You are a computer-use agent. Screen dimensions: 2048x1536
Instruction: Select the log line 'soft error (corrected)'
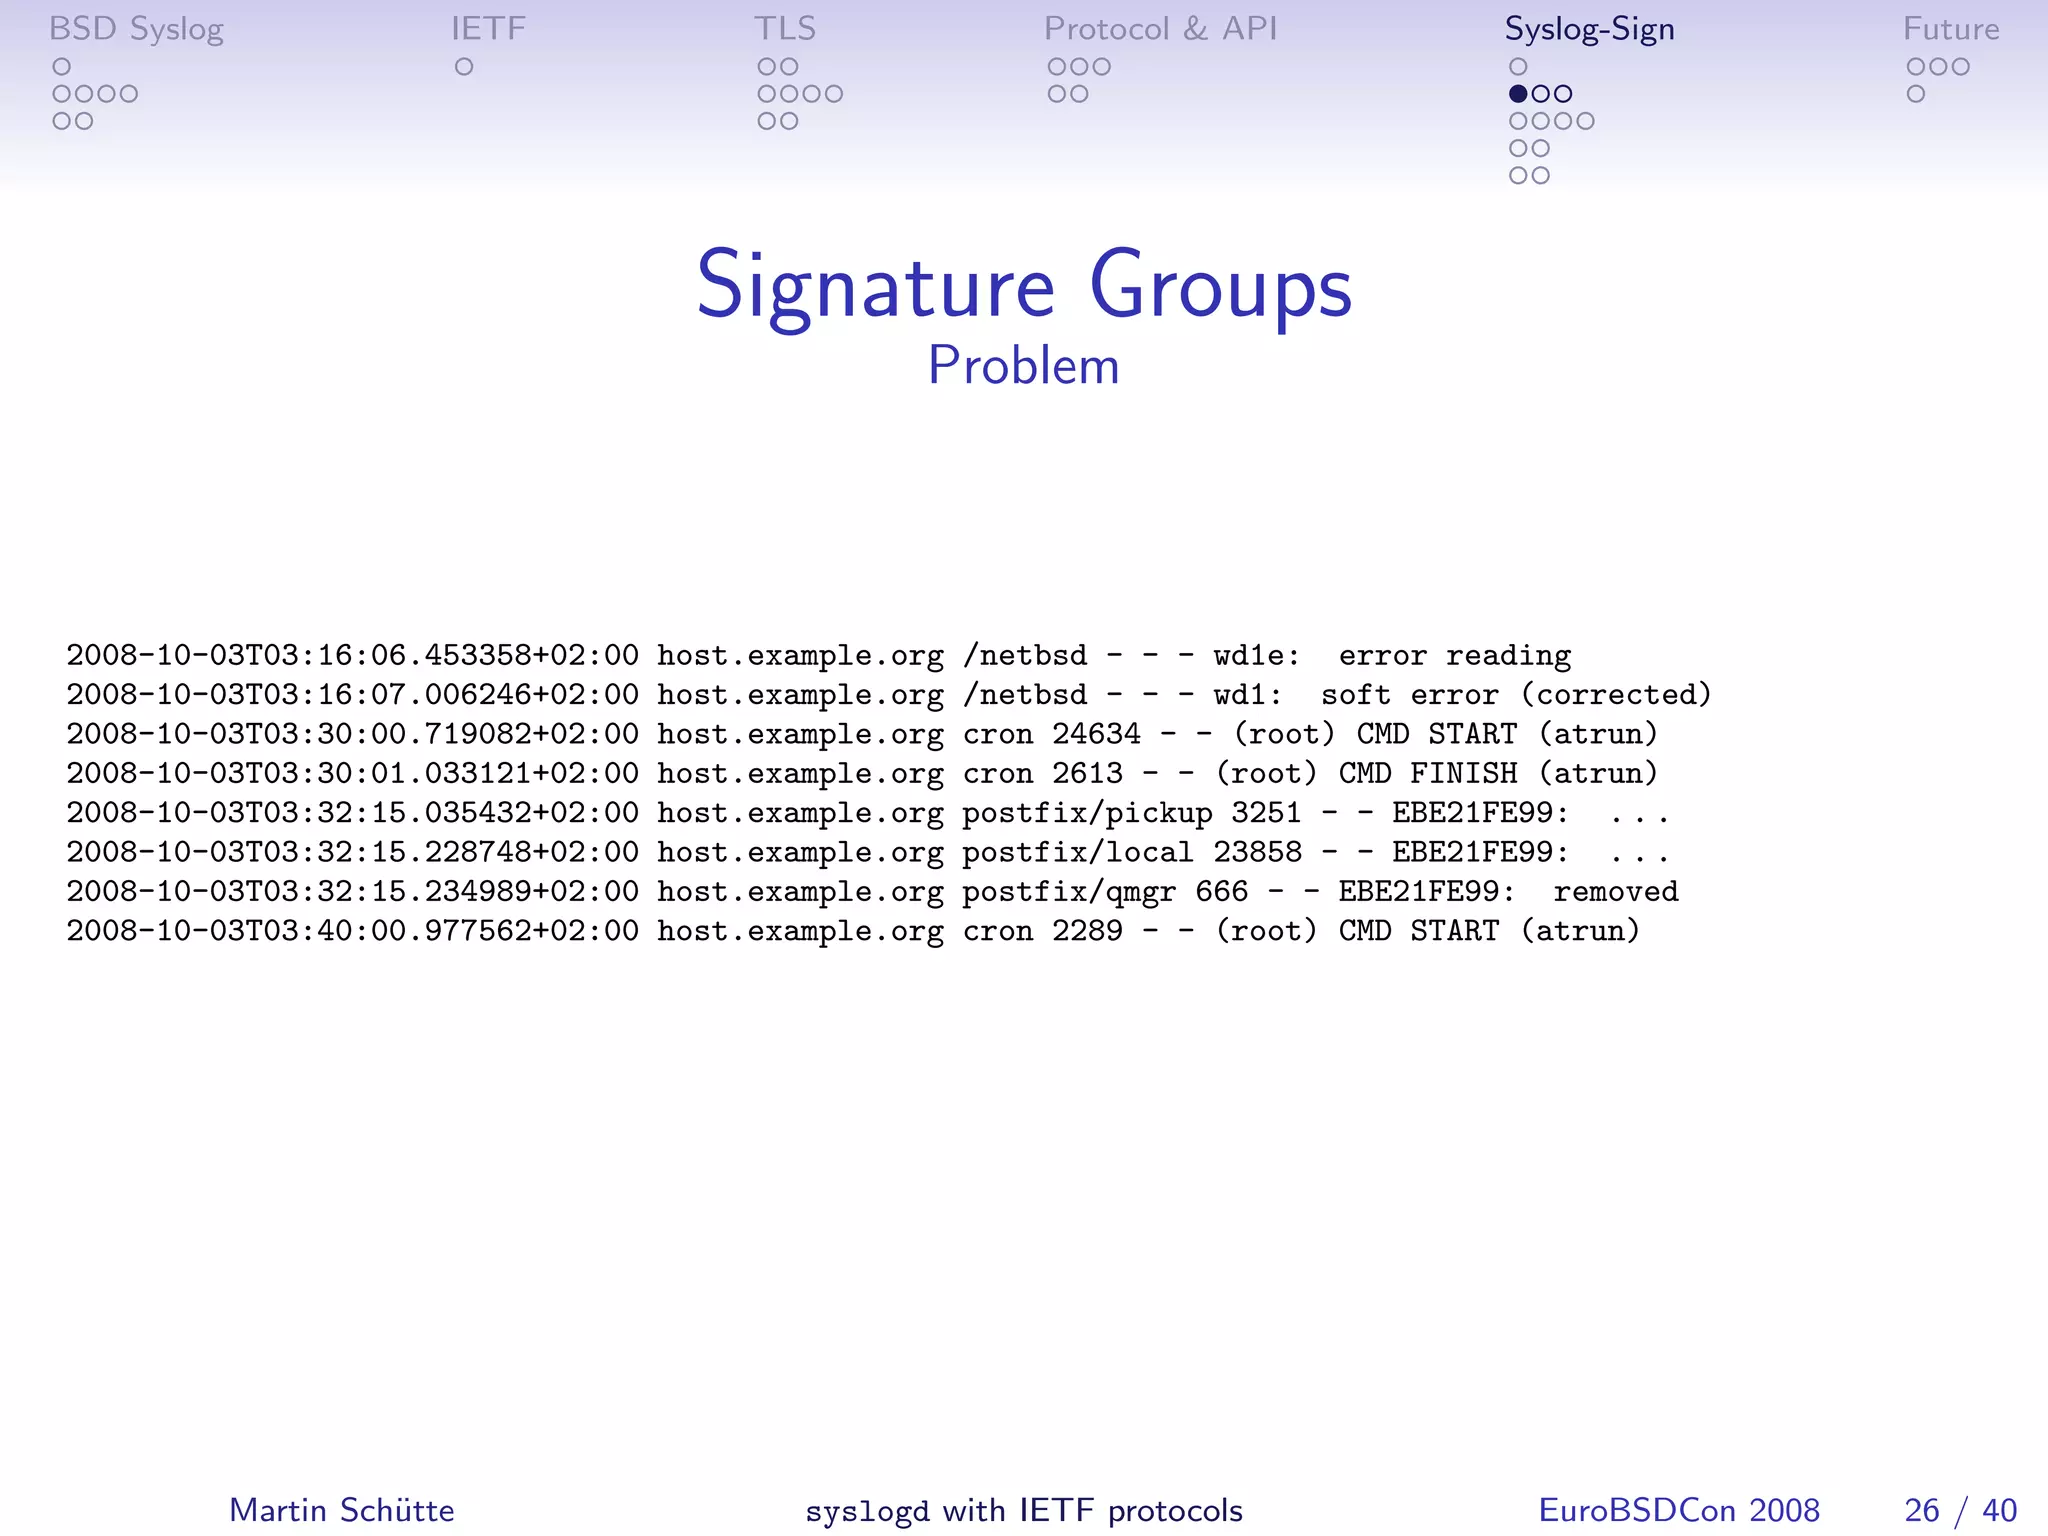(x=889, y=695)
